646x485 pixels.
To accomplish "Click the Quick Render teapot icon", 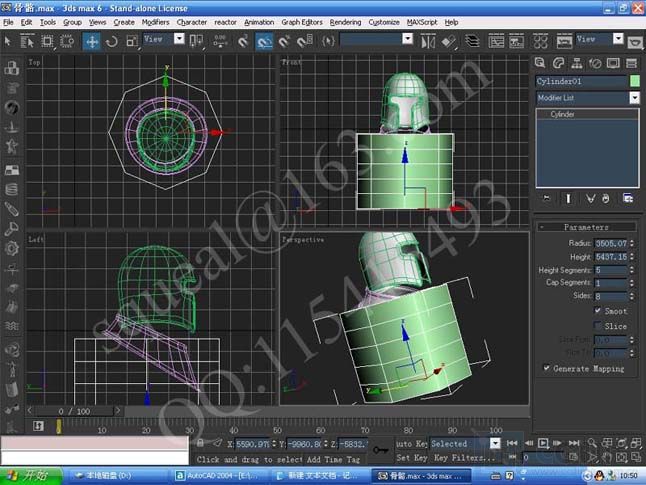I will point(635,42).
